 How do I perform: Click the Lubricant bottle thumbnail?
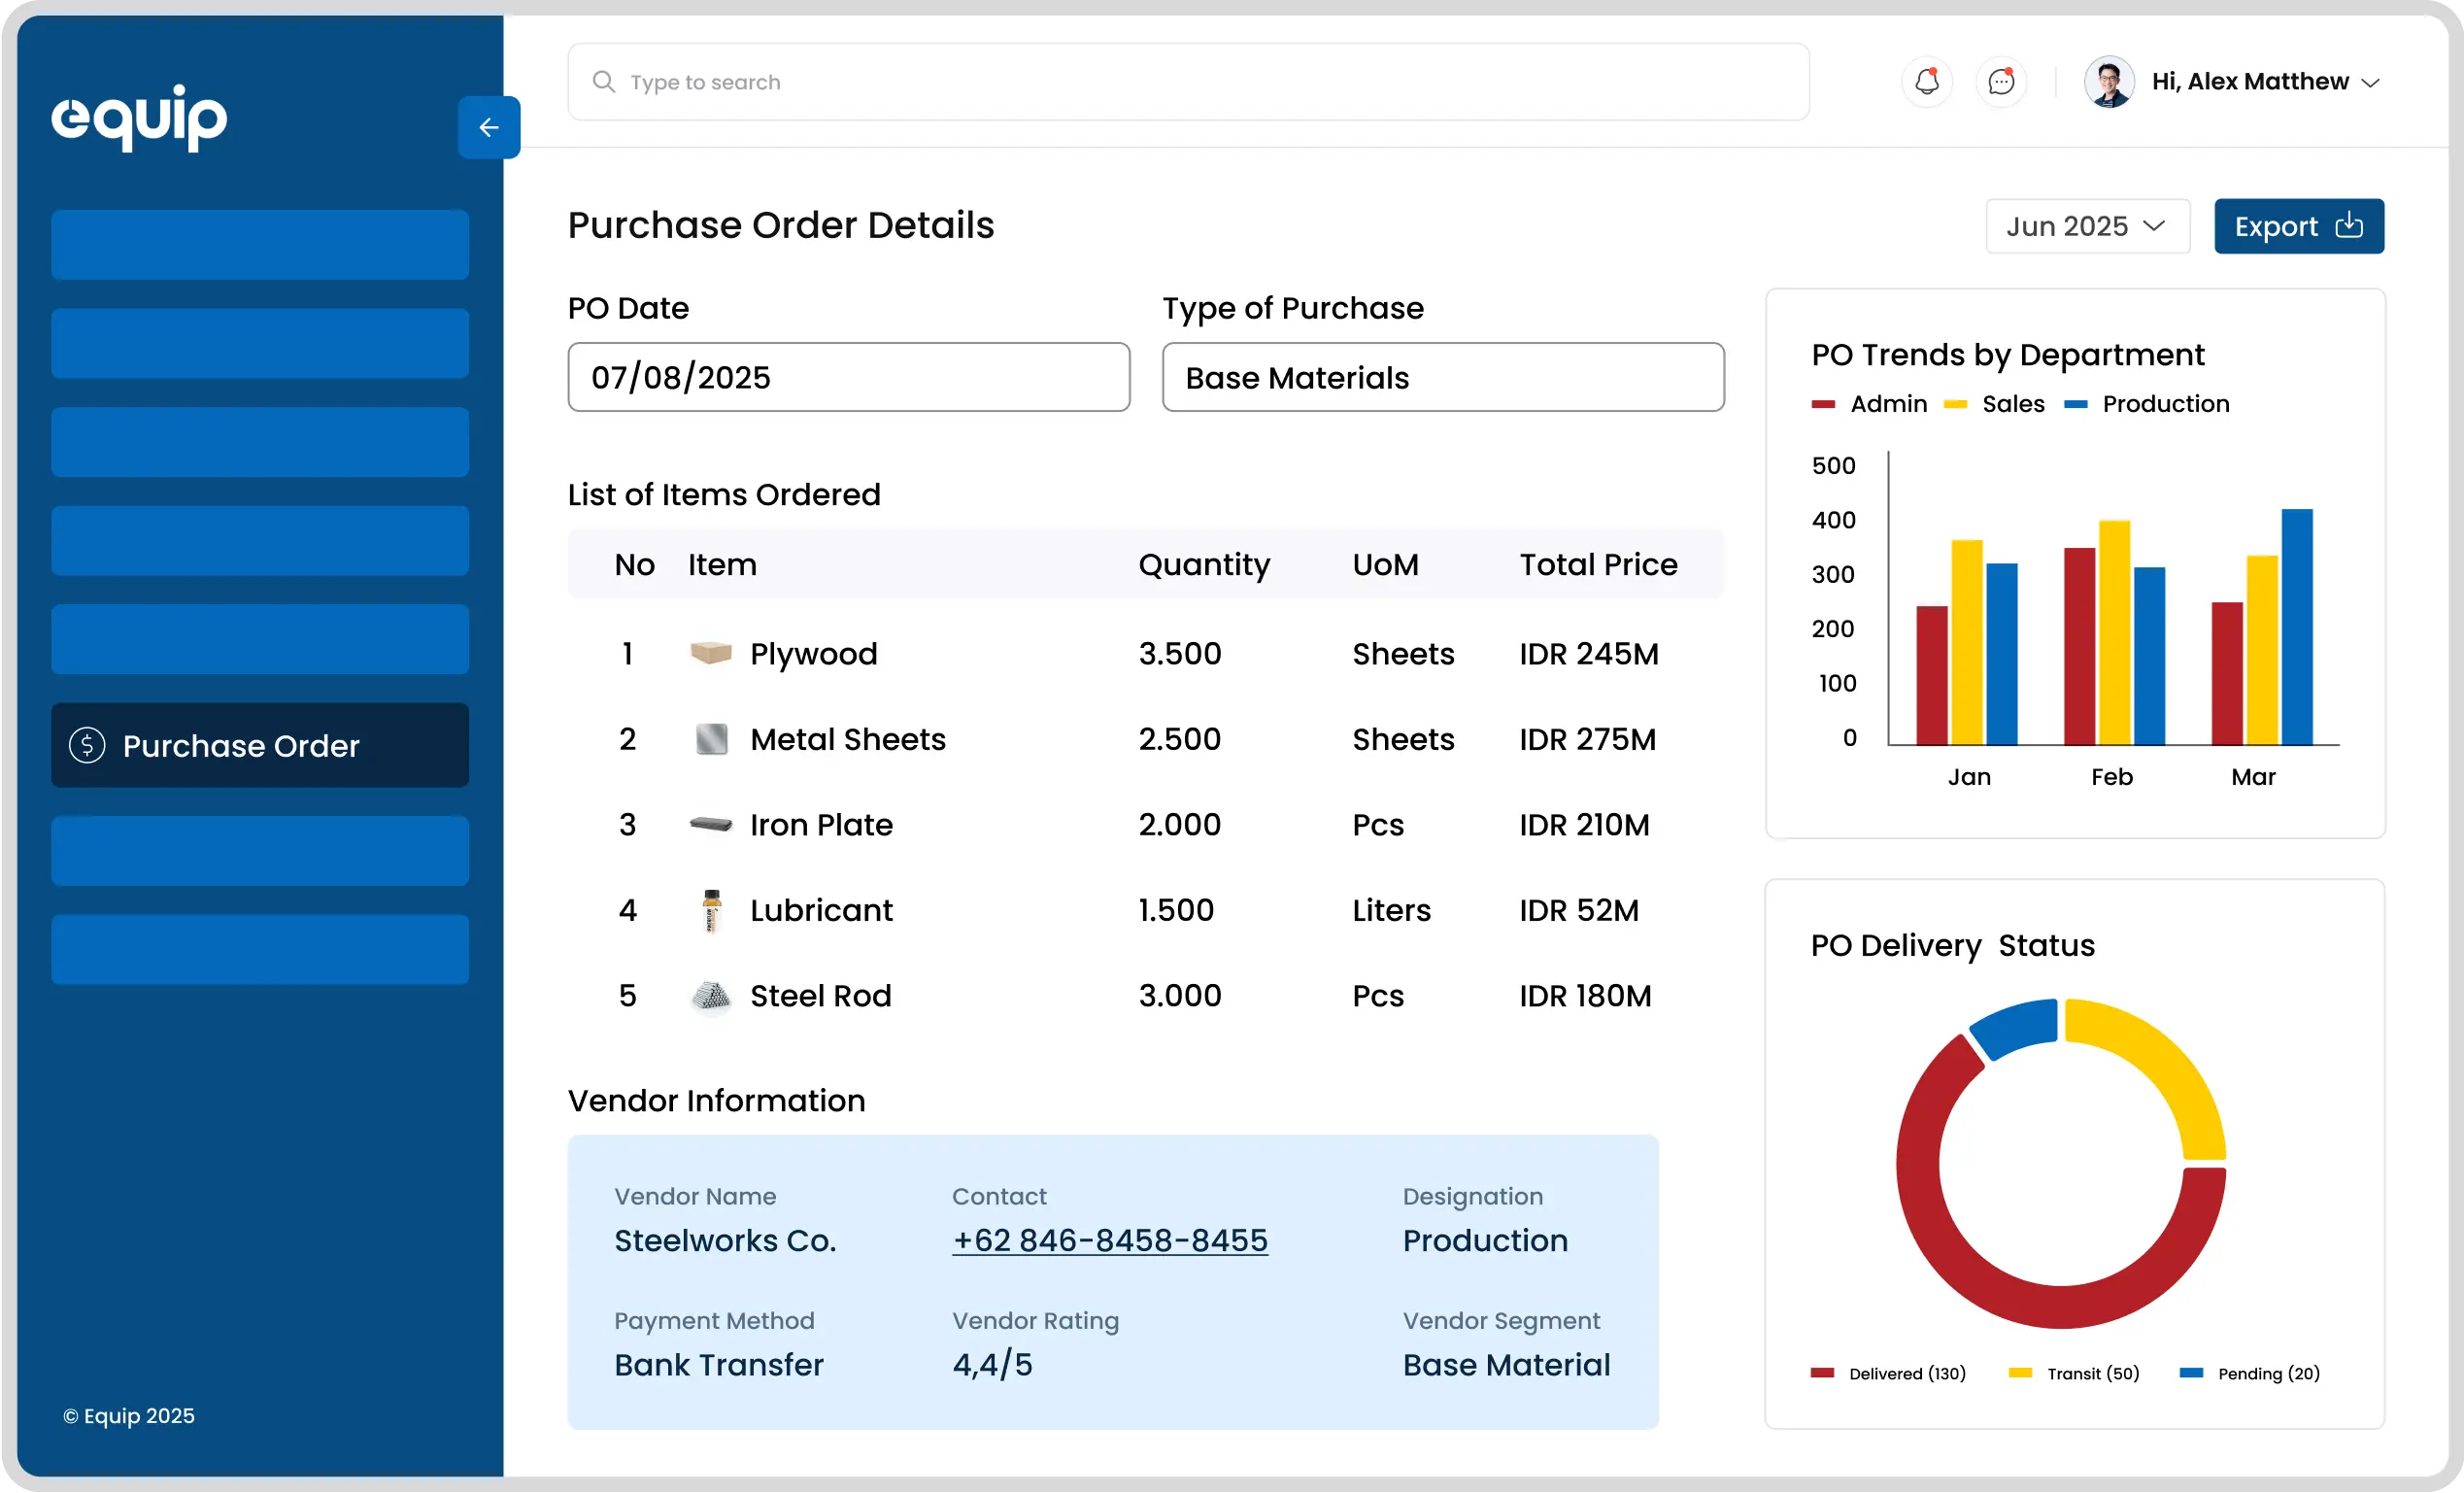[711, 910]
